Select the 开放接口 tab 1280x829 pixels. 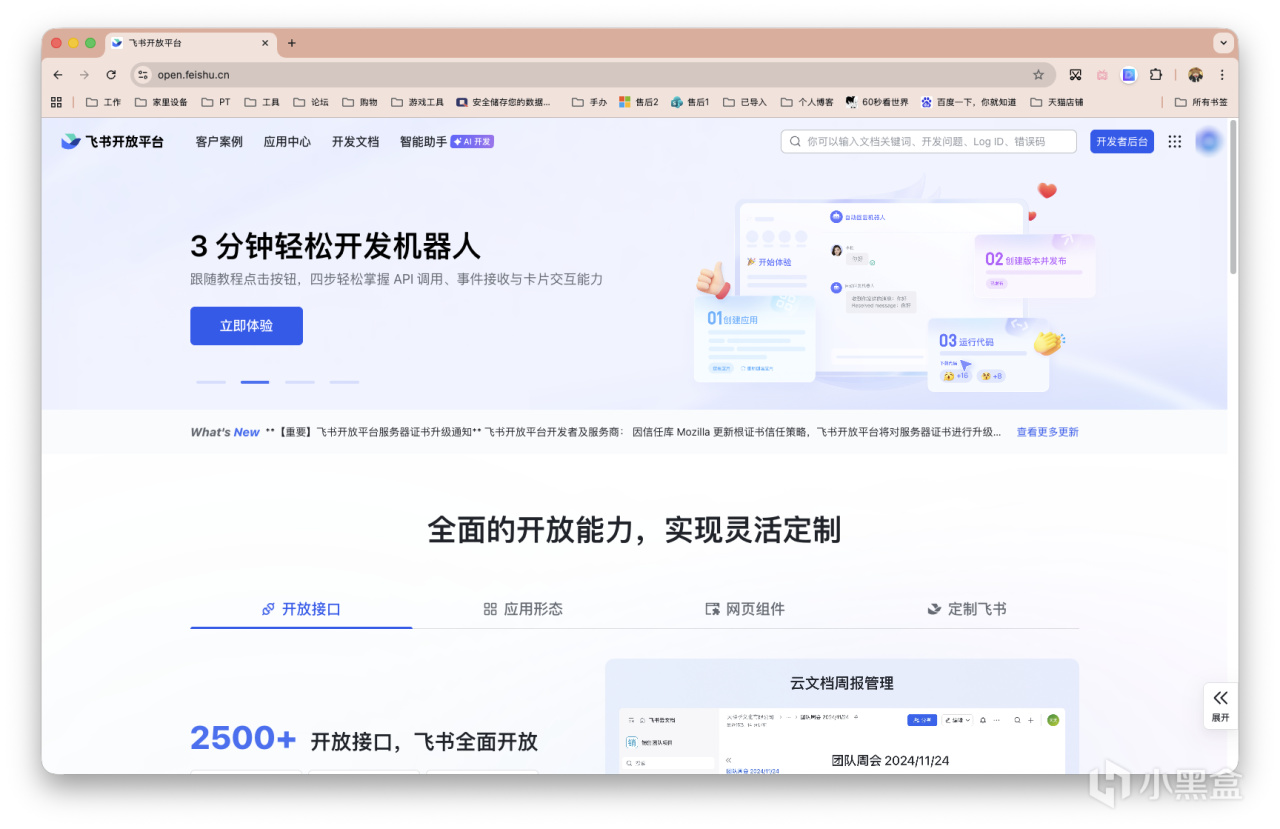(x=301, y=609)
